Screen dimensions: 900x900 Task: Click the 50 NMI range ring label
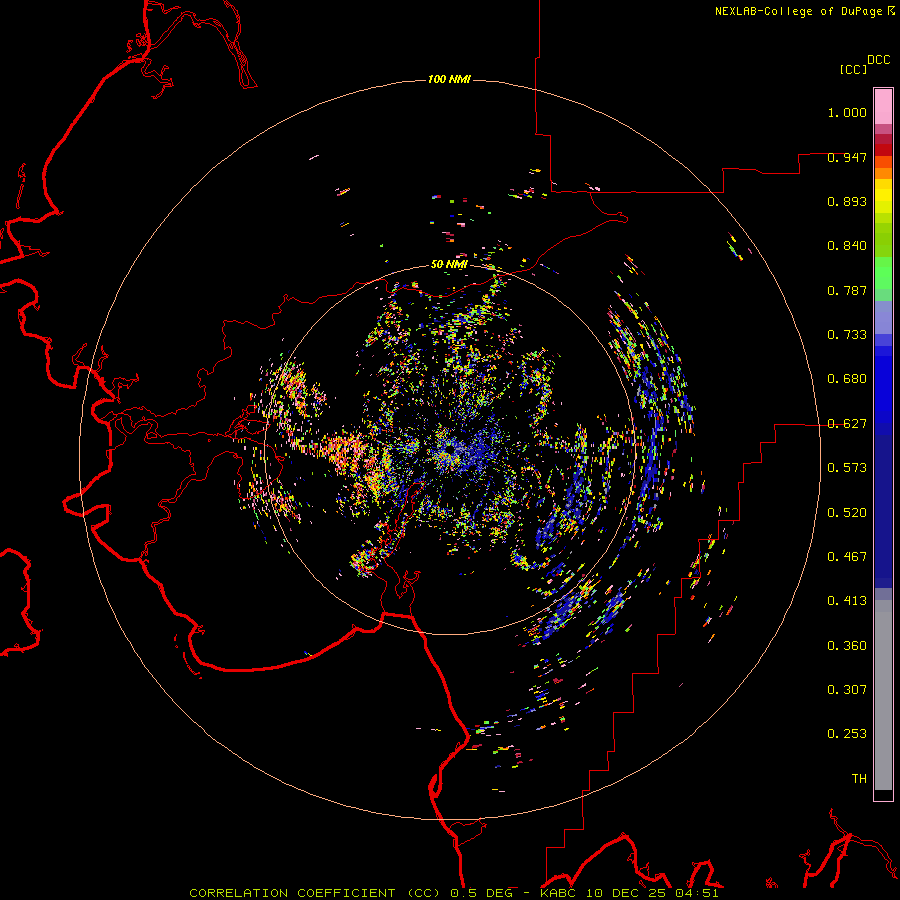coord(449,264)
